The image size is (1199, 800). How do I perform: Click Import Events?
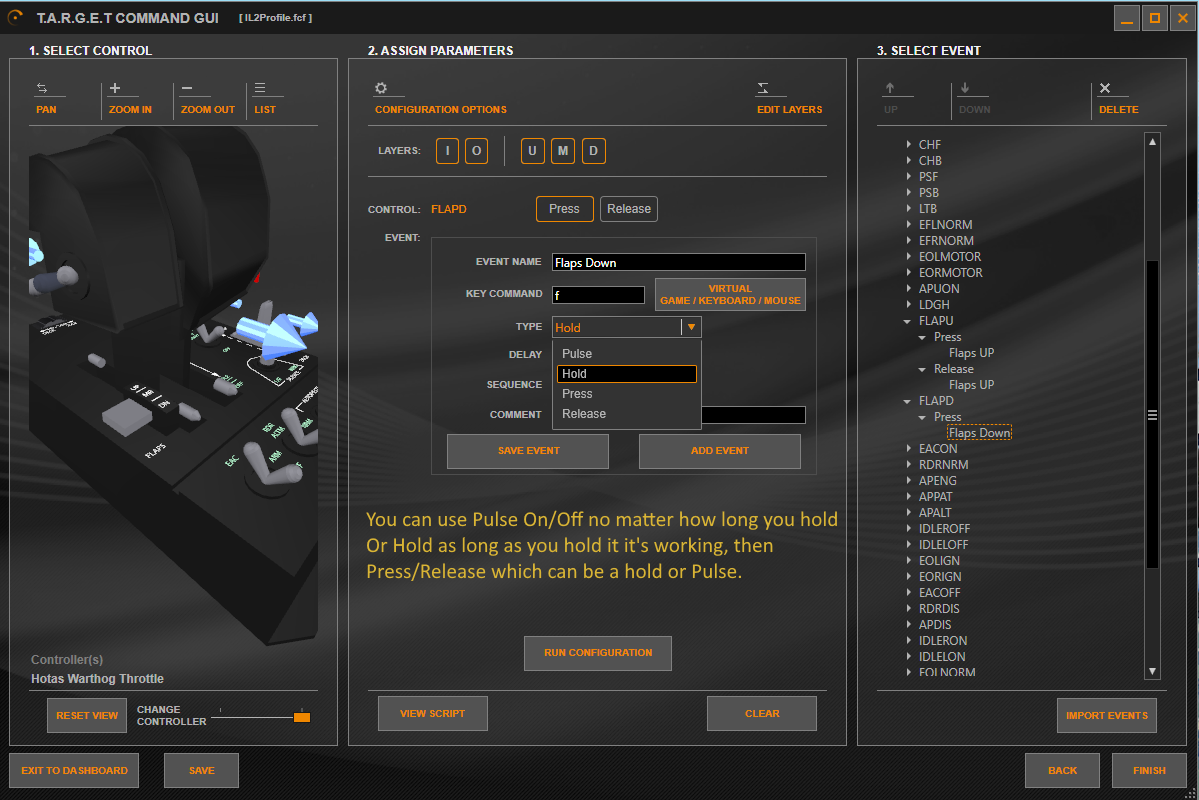[1106, 716]
